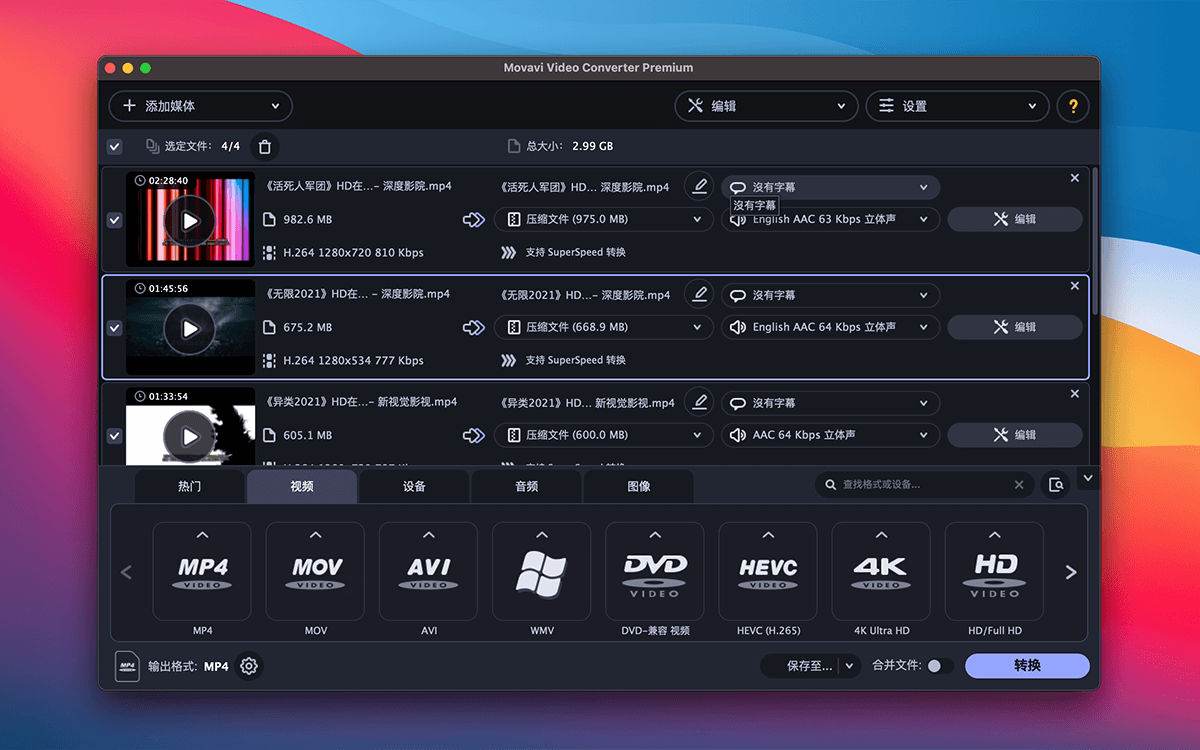This screenshot has width=1200, height=750.
Task: Open the 编辑 toolbar dropdown
Action: tap(766, 106)
